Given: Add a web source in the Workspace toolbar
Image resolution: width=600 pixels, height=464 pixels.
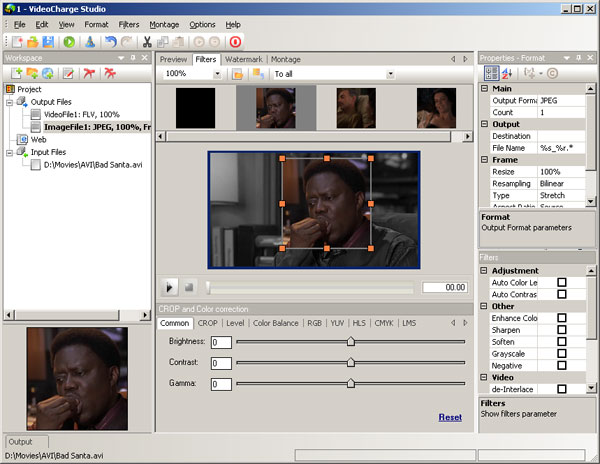Looking at the screenshot, I should pos(48,73).
